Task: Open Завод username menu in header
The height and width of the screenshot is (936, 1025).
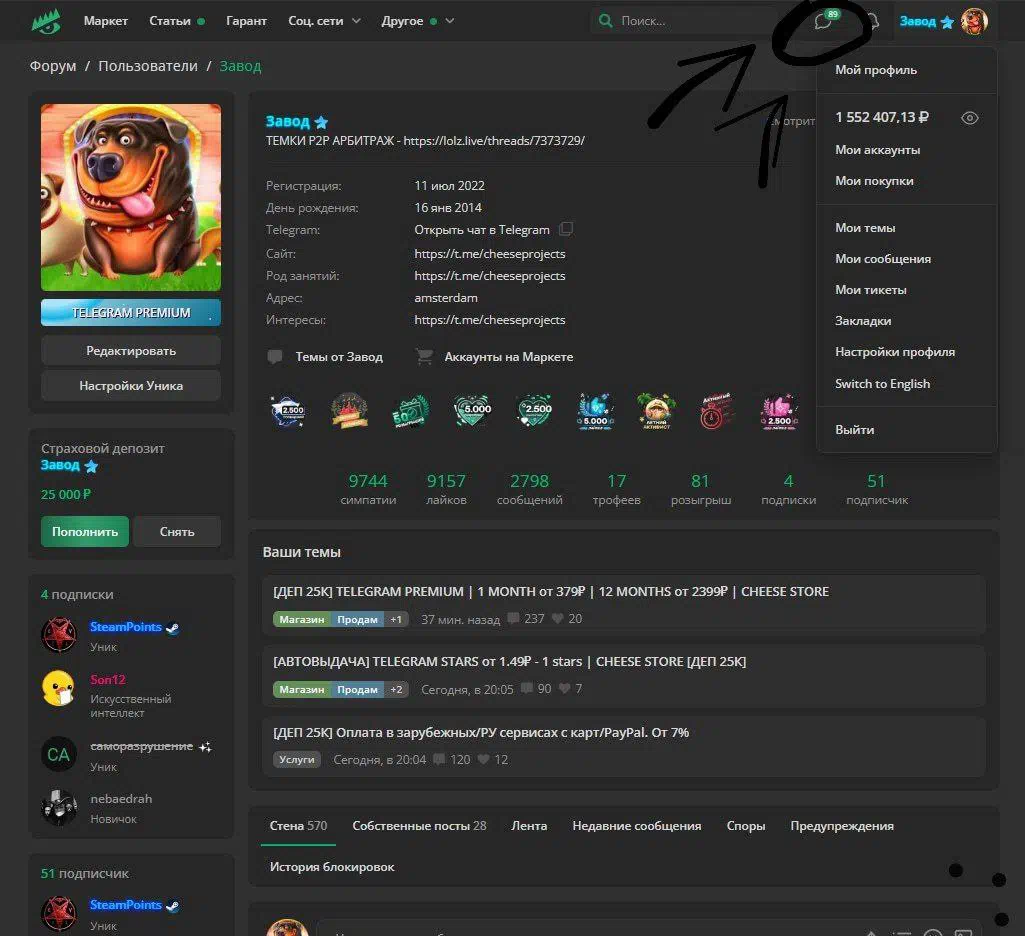Action: (918, 21)
